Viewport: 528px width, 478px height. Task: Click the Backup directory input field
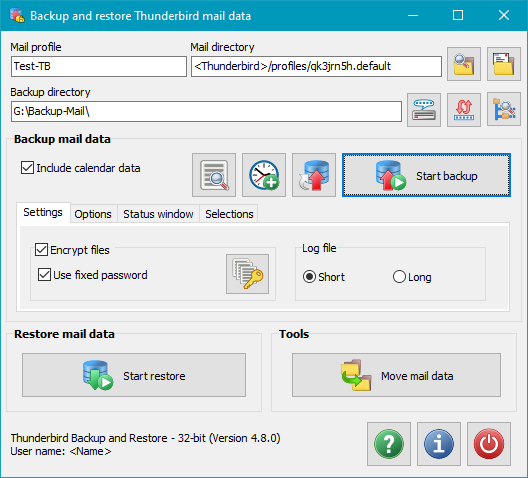tap(206, 111)
